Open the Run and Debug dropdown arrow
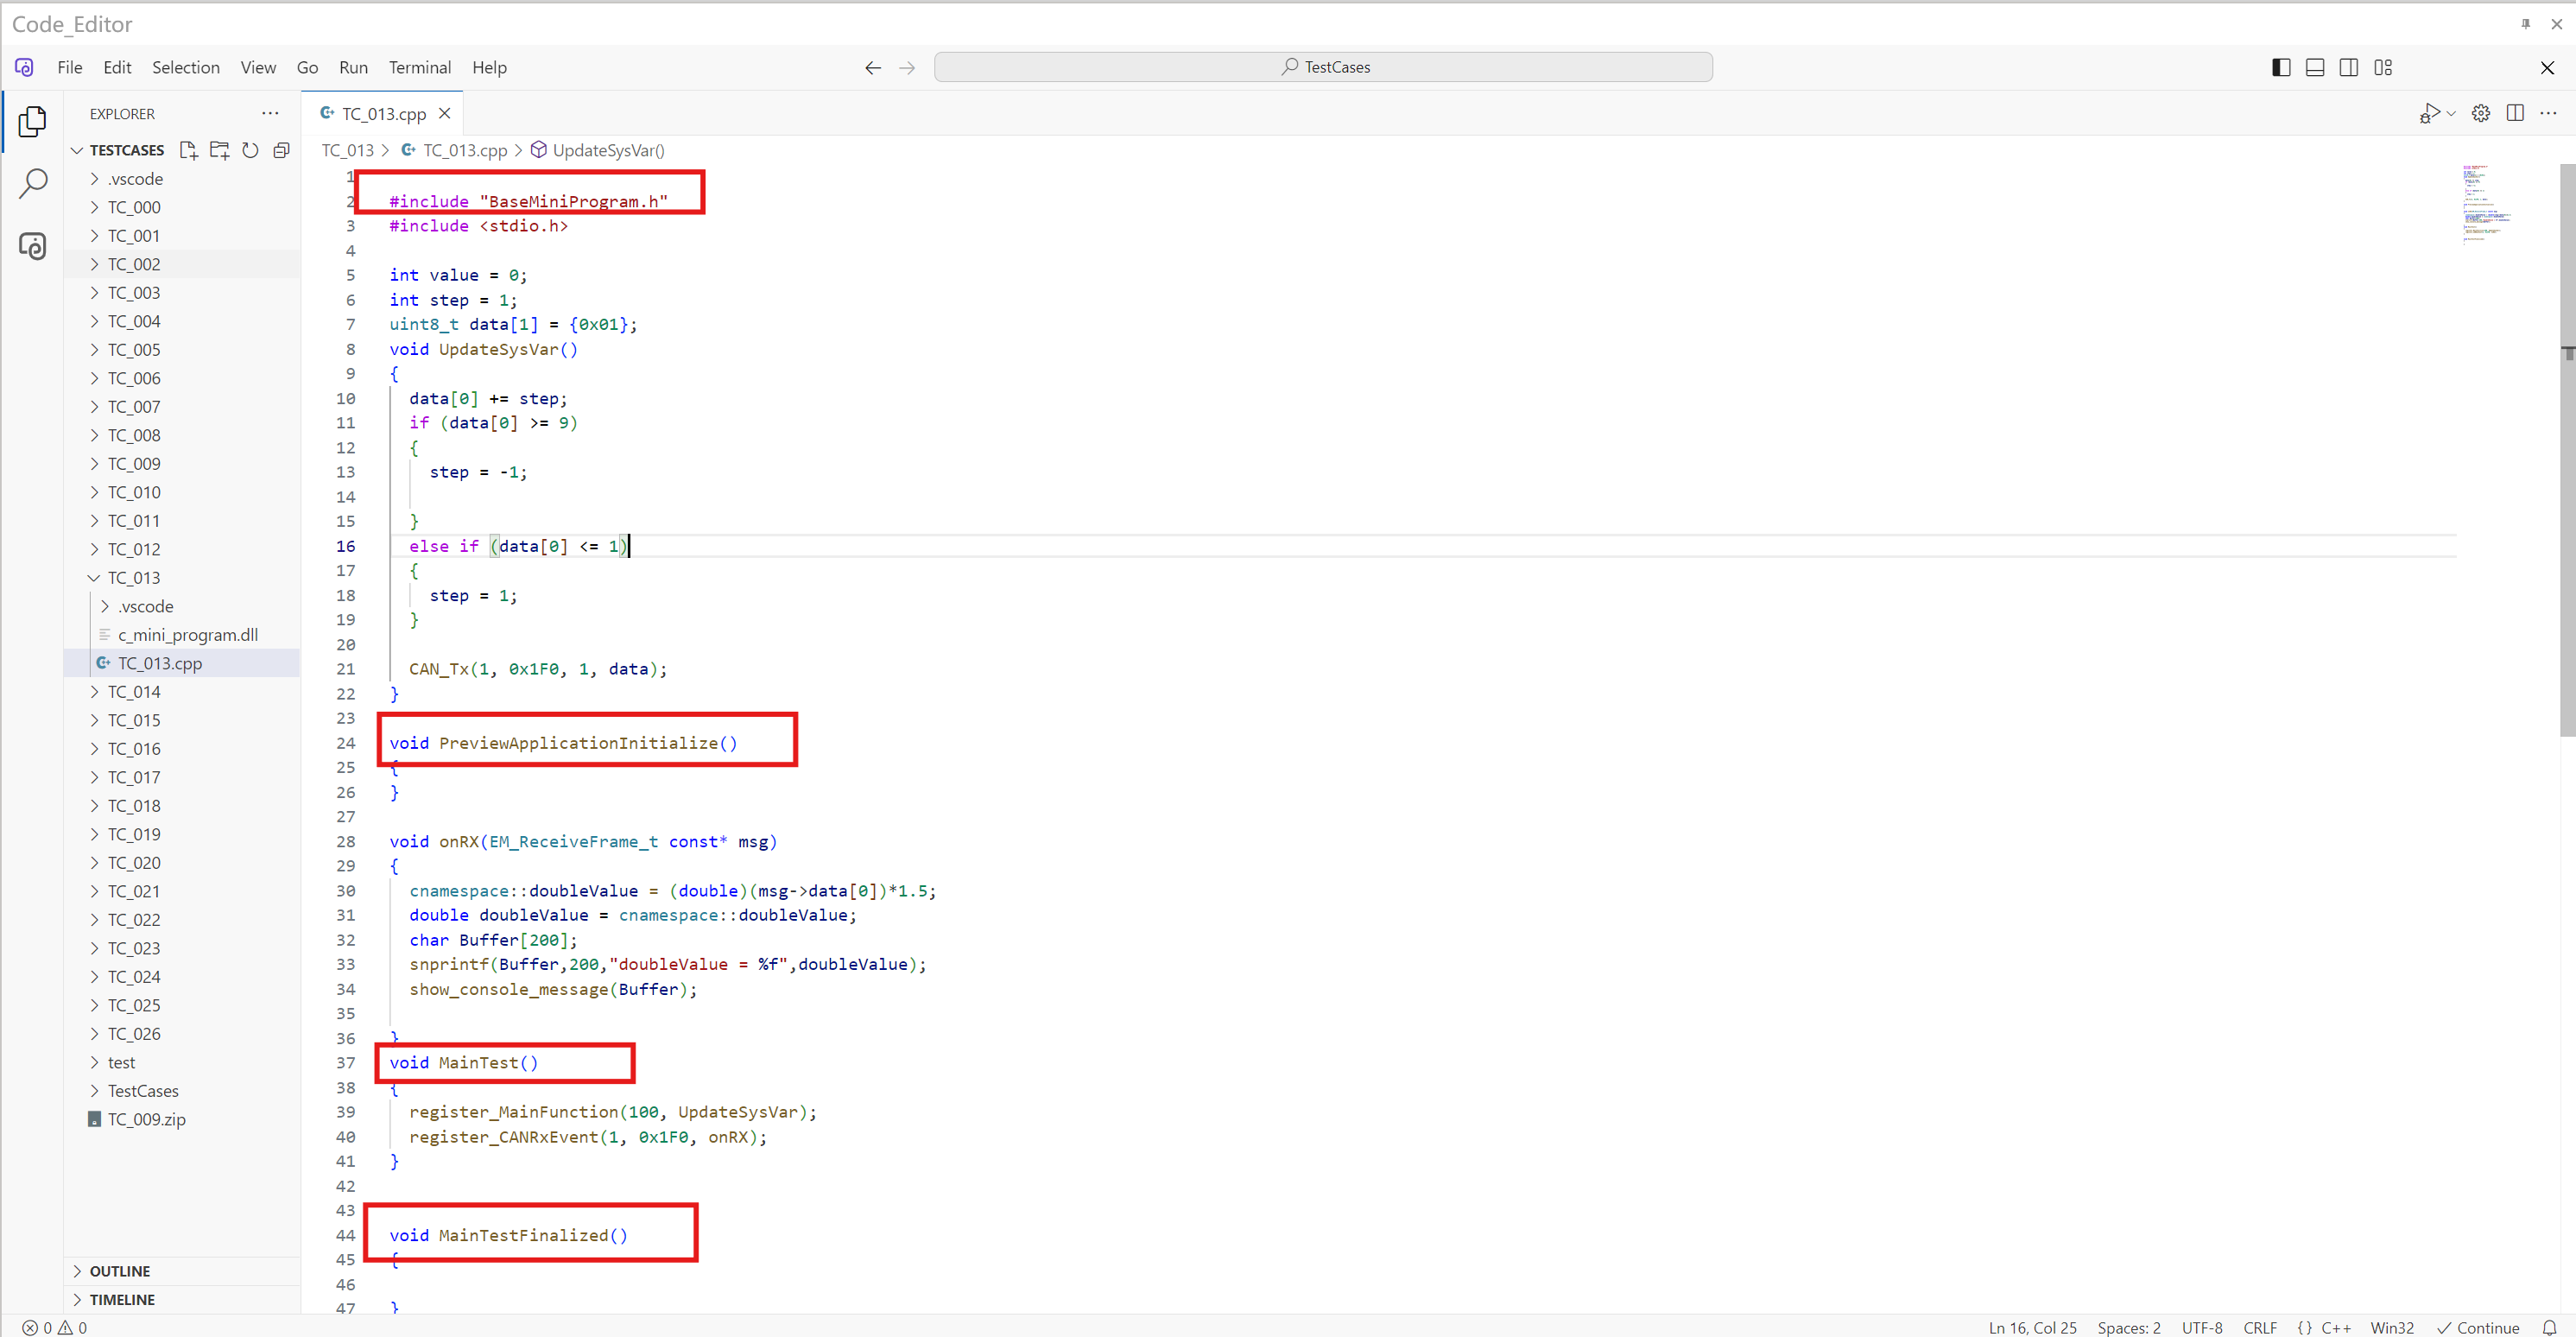The width and height of the screenshot is (2576, 1337). [x=2451, y=113]
